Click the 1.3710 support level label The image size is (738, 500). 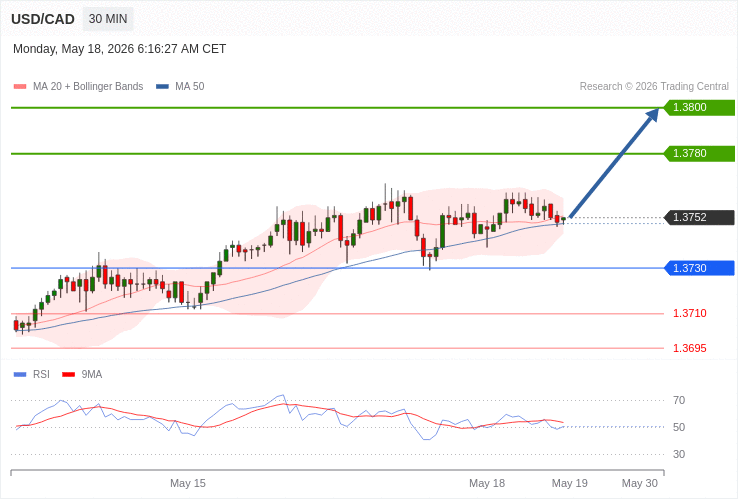(x=690, y=314)
